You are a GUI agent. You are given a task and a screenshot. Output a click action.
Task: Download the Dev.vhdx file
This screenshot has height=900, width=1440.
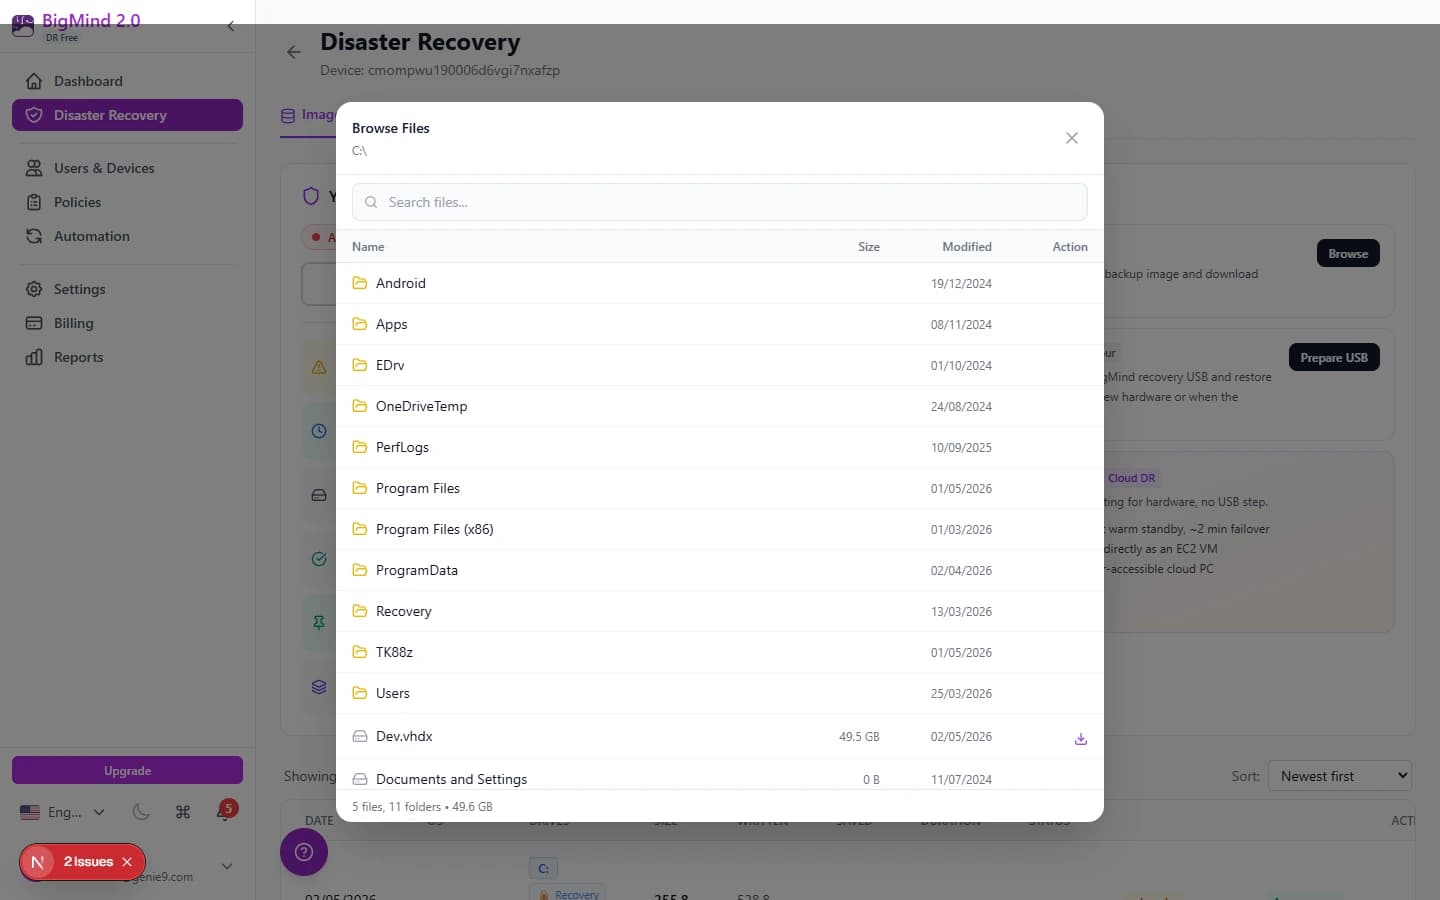pyautogui.click(x=1081, y=739)
